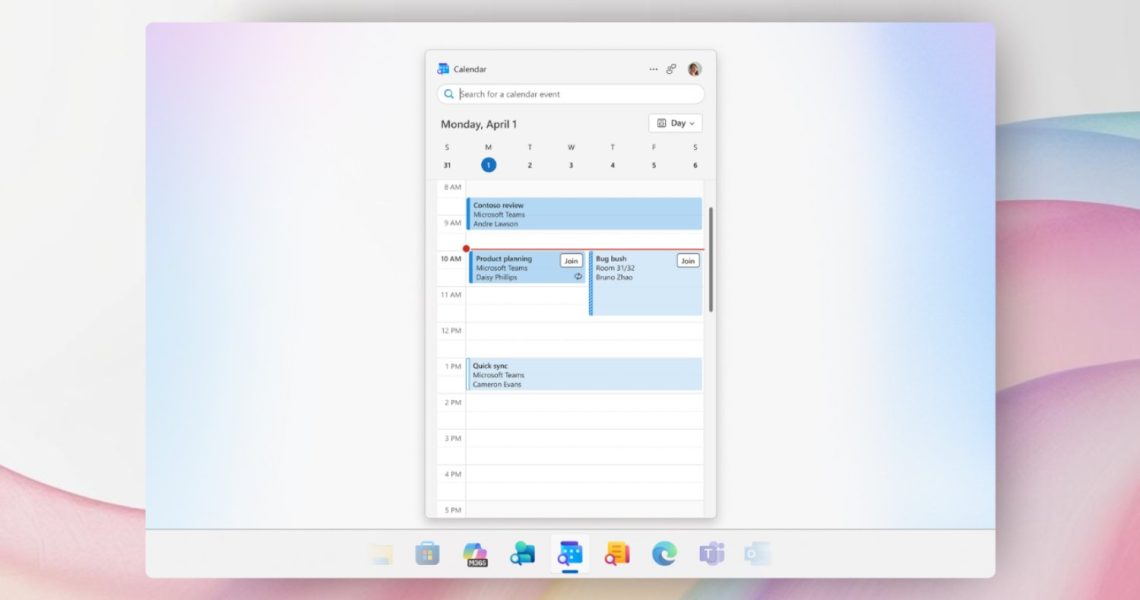Click the magnifier icon in the search box
Screen dimensions: 1140x600
tap(449, 94)
